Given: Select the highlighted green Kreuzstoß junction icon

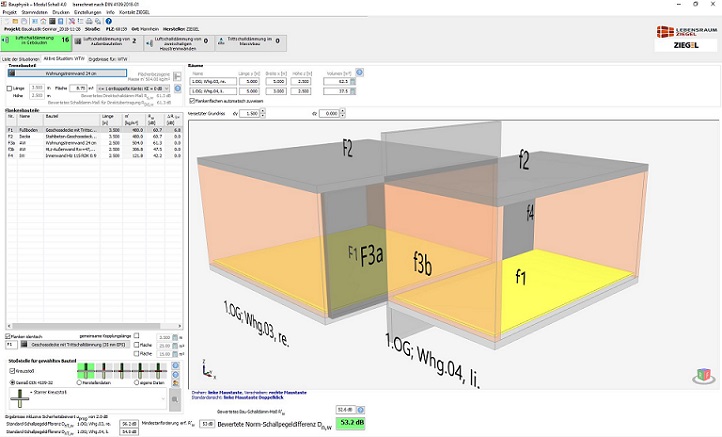Looking at the screenshot, I should (x=87, y=372).
